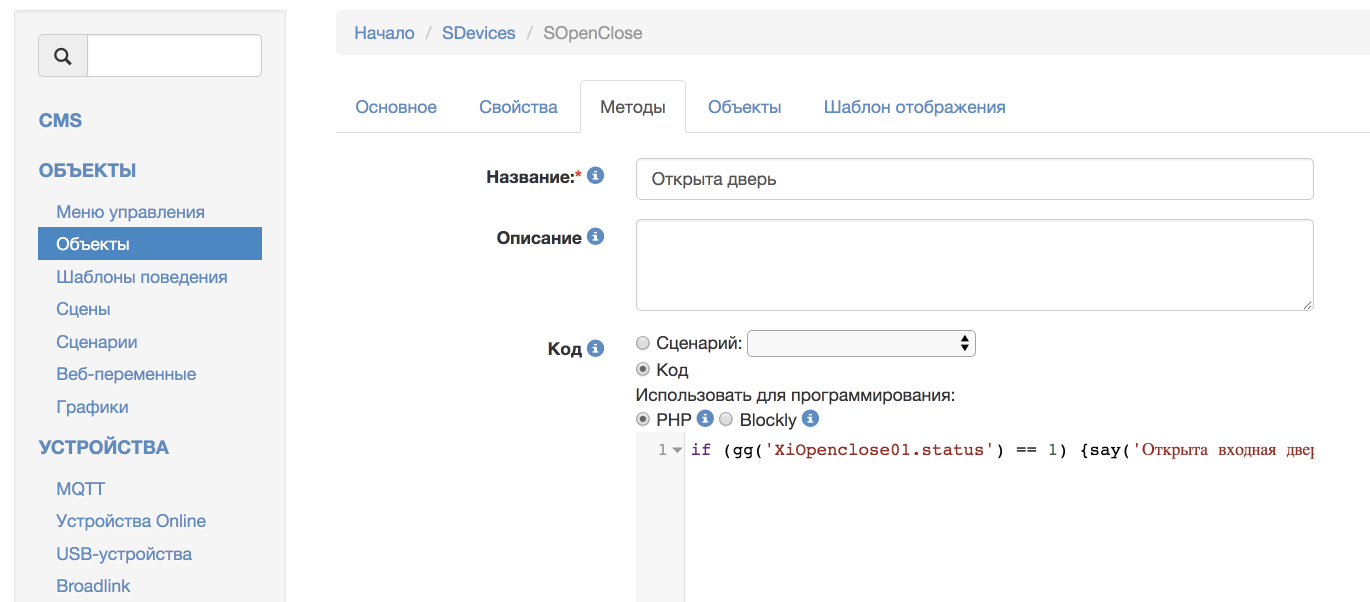Select the Код radio button
Screen dimensions: 1370x602
(643, 370)
